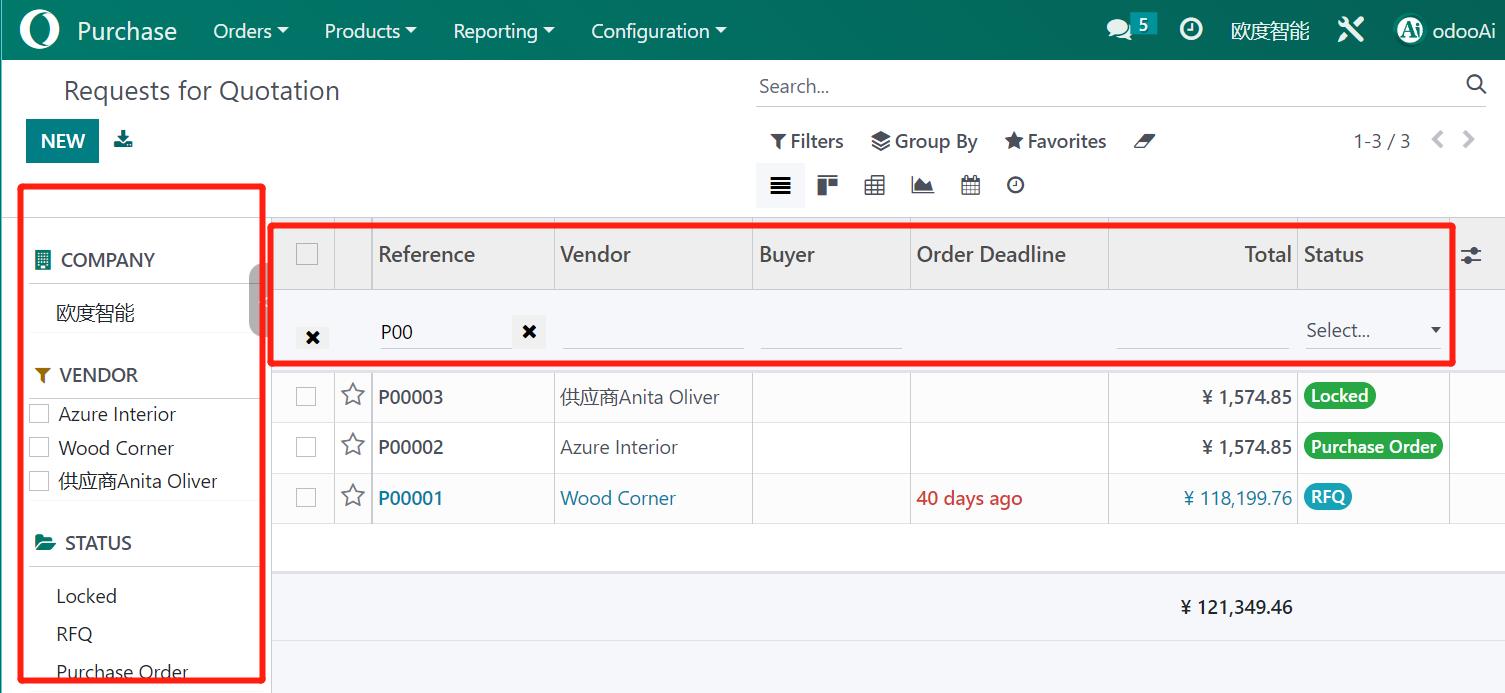This screenshot has height=693, width=1505.
Task: Open the calendar view
Action: click(970, 185)
